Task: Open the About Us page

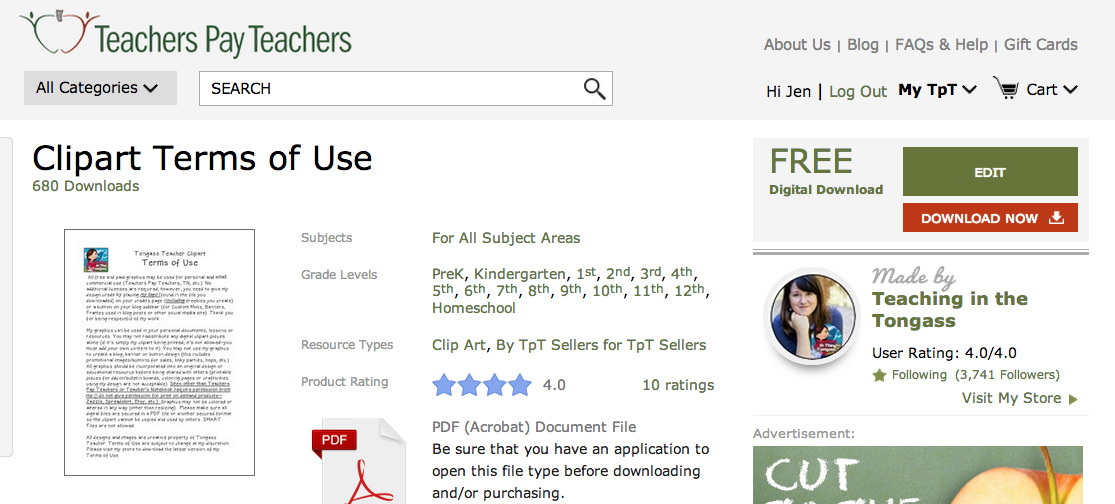Action: point(796,44)
